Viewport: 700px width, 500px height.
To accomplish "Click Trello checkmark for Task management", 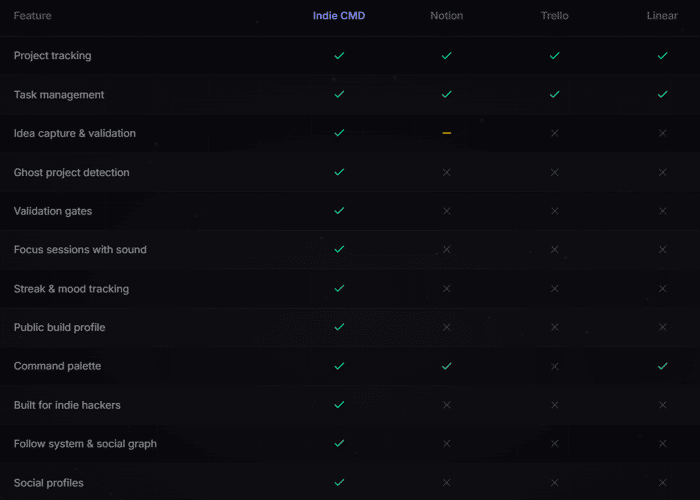I will click(x=554, y=94).
